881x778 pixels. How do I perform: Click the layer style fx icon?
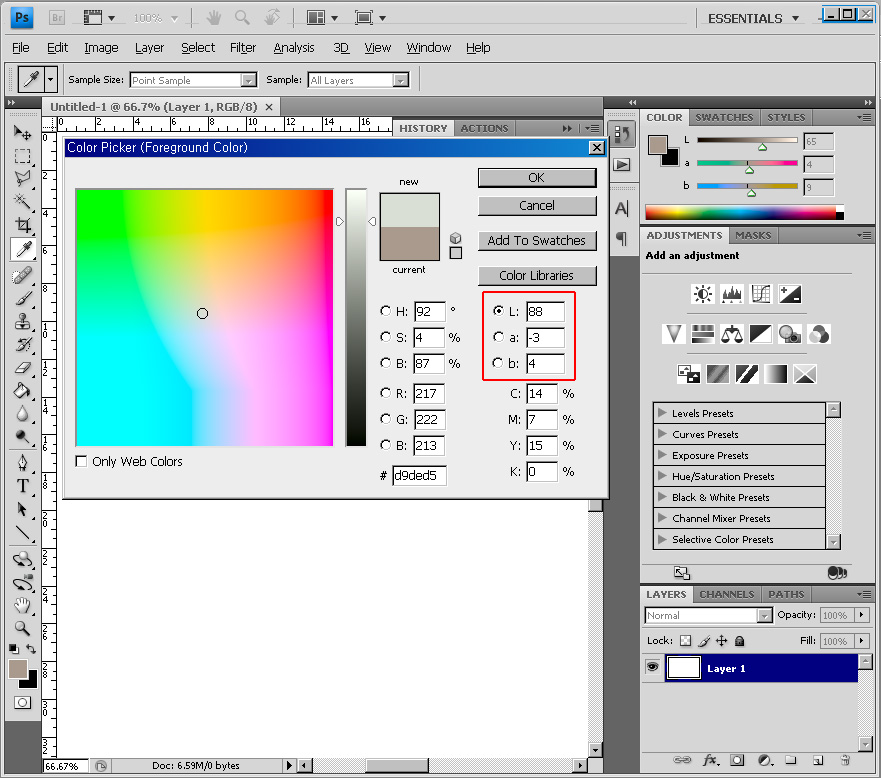coord(712,761)
